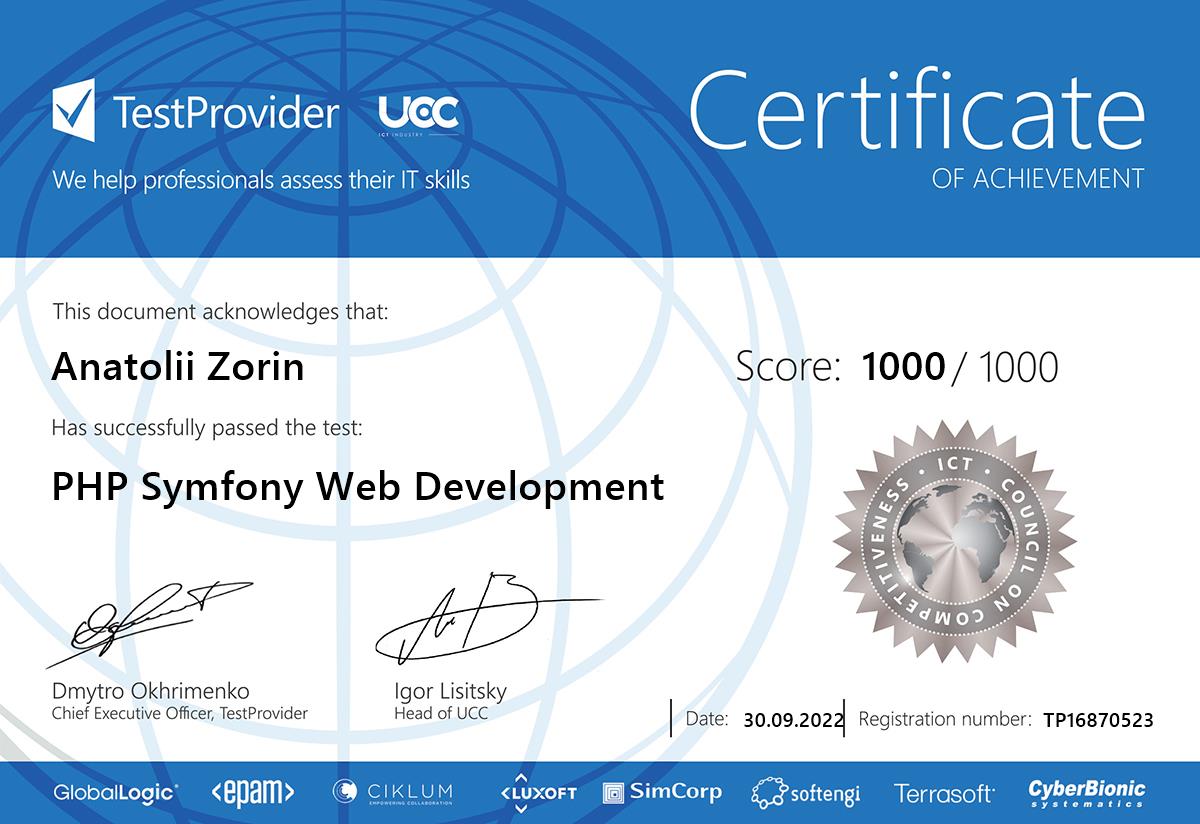Click the Terrasoft sponsor logo
This screenshot has height=824, width=1200.
pyautogui.click(x=944, y=793)
